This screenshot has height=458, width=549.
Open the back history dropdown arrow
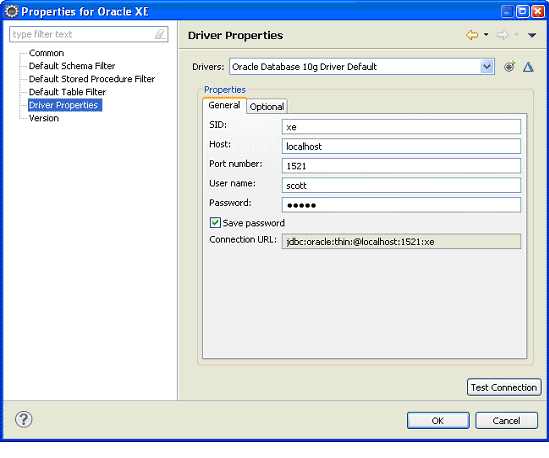(486, 35)
